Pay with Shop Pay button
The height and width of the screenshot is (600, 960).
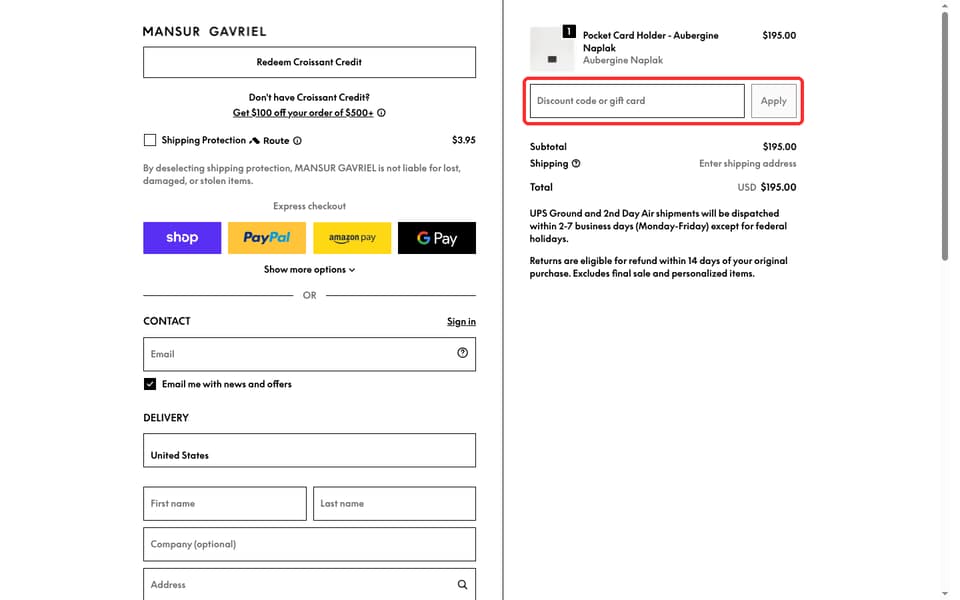click(x=182, y=238)
